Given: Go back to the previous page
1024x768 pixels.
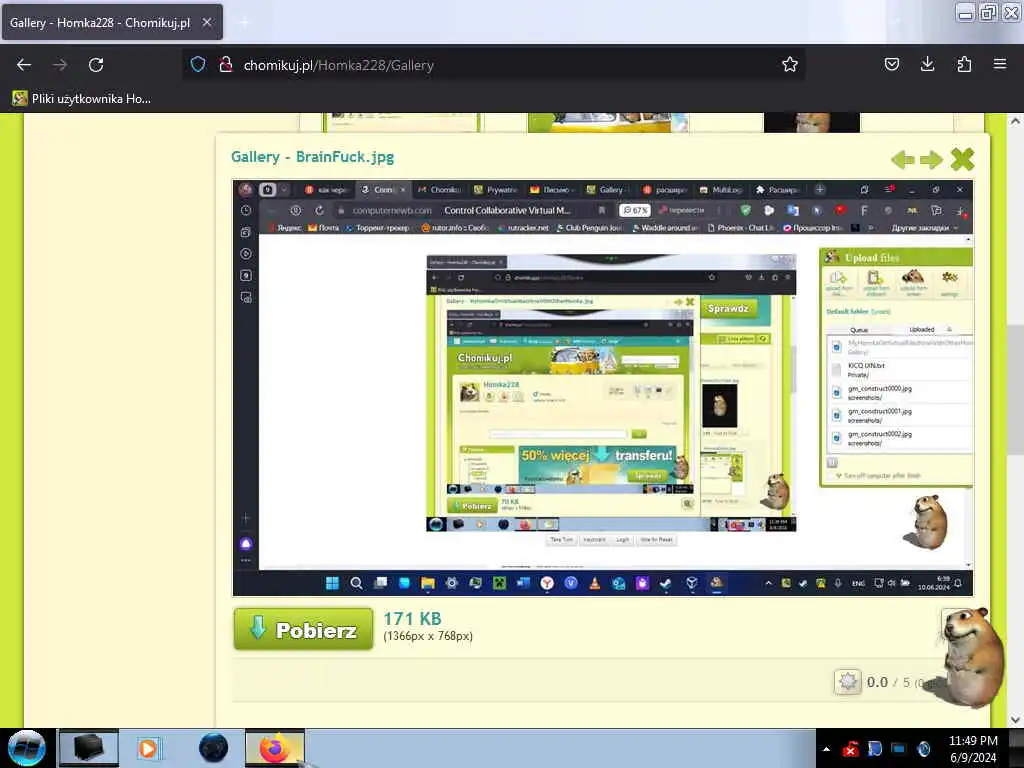Looking at the screenshot, I should pos(24,65).
